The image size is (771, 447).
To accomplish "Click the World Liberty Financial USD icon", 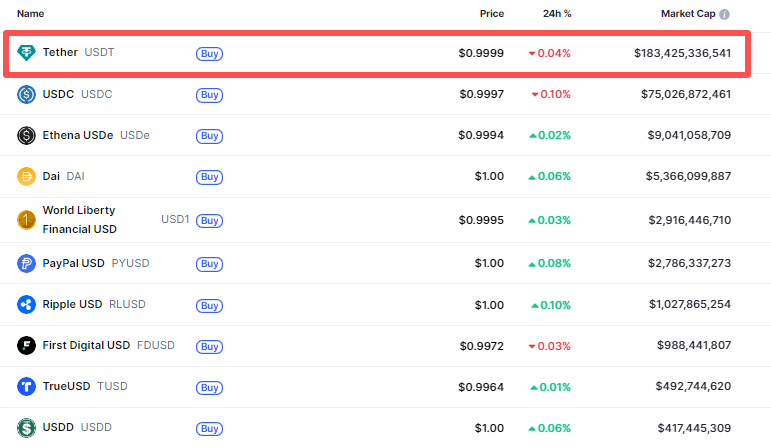I will pyautogui.click(x=27, y=220).
